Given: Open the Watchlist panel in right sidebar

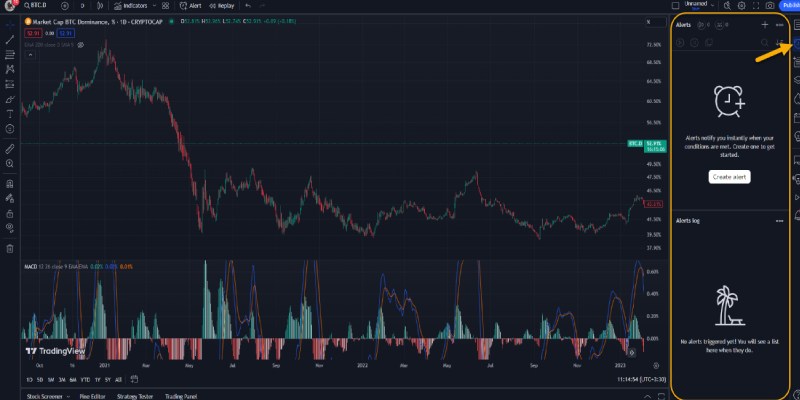Looking at the screenshot, I should click(x=795, y=24).
